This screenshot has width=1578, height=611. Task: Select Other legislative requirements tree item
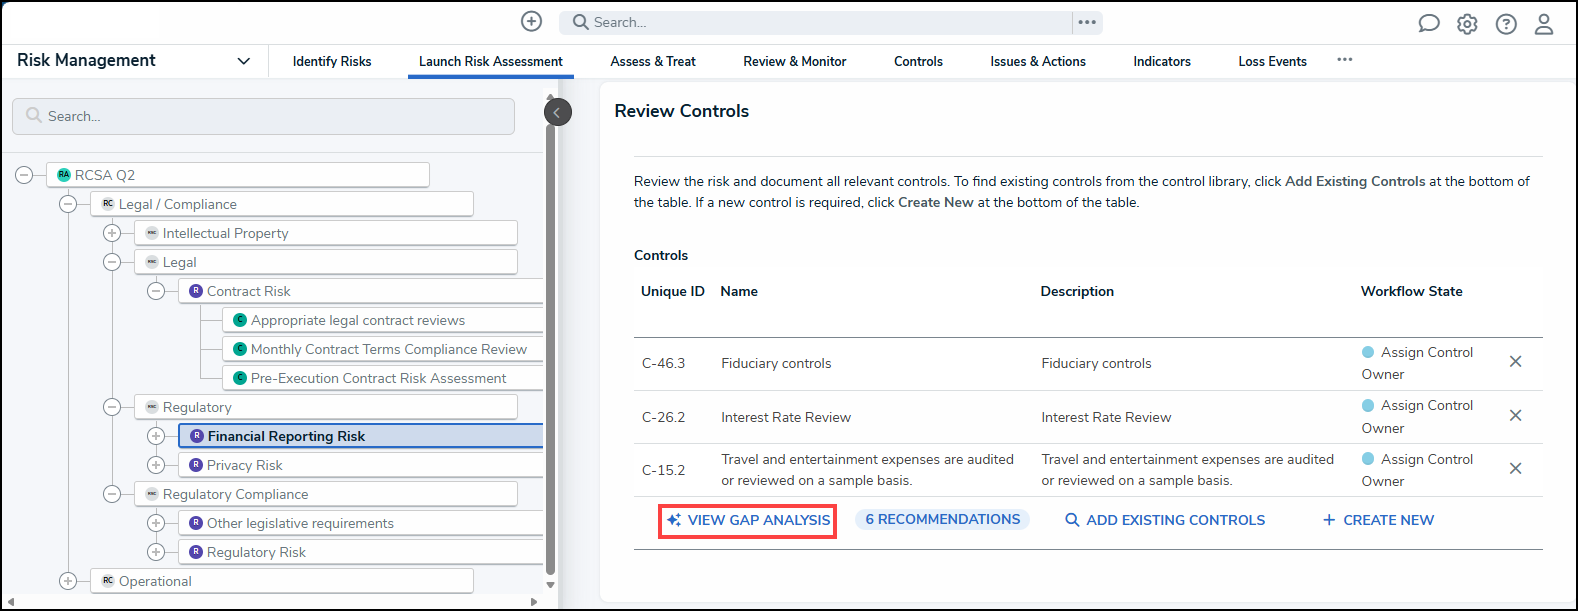click(361, 523)
